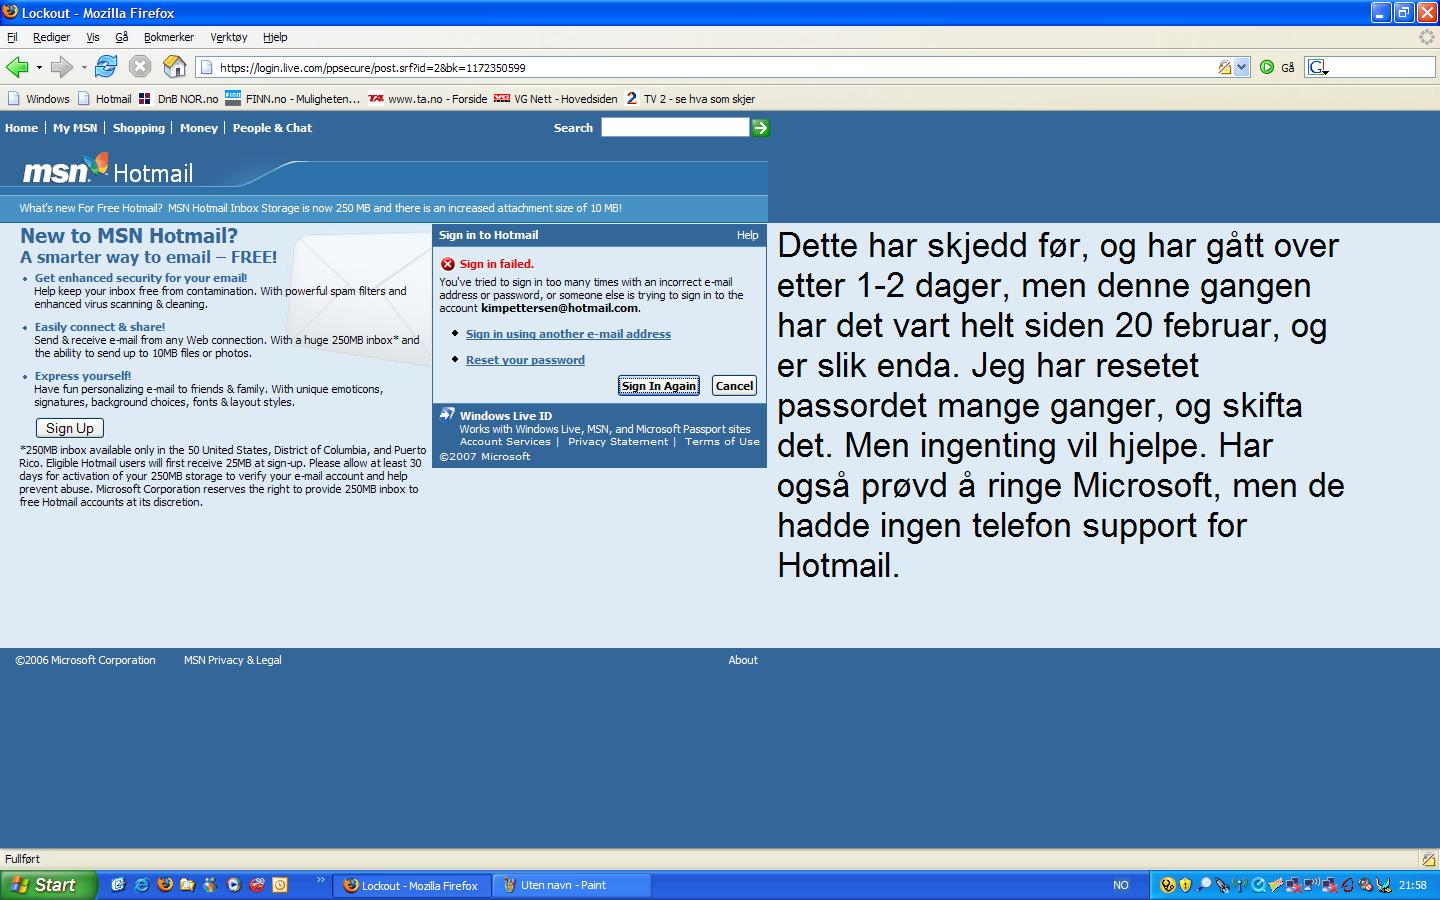Image resolution: width=1440 pixels, height=900 pixels.
Task: Click the magnifier tray icon
Action: pyautogui.click(x=1204, y=885)
